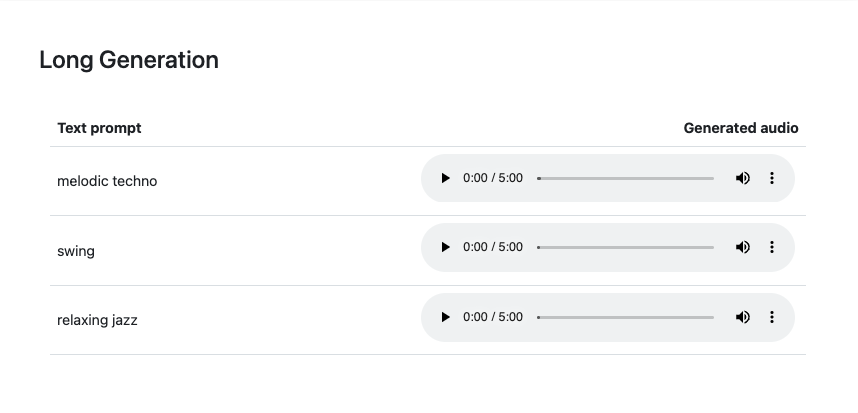Image resolution: width=858 pixels, height=413 pixels.
Task: Click the melodic techno seek bar
Action: pos(626,178)
